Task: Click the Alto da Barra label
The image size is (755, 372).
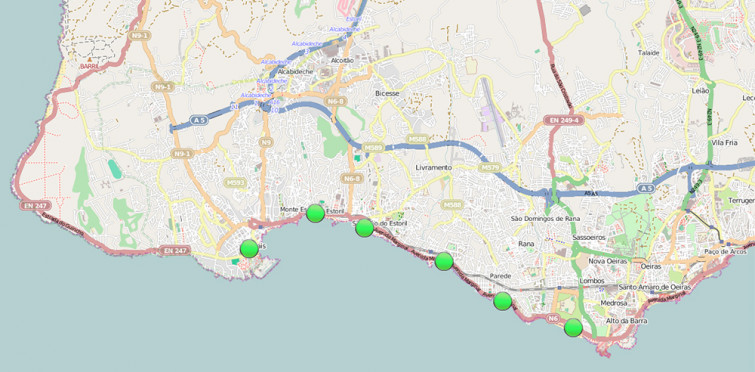Action: click(x=626, y=321)
